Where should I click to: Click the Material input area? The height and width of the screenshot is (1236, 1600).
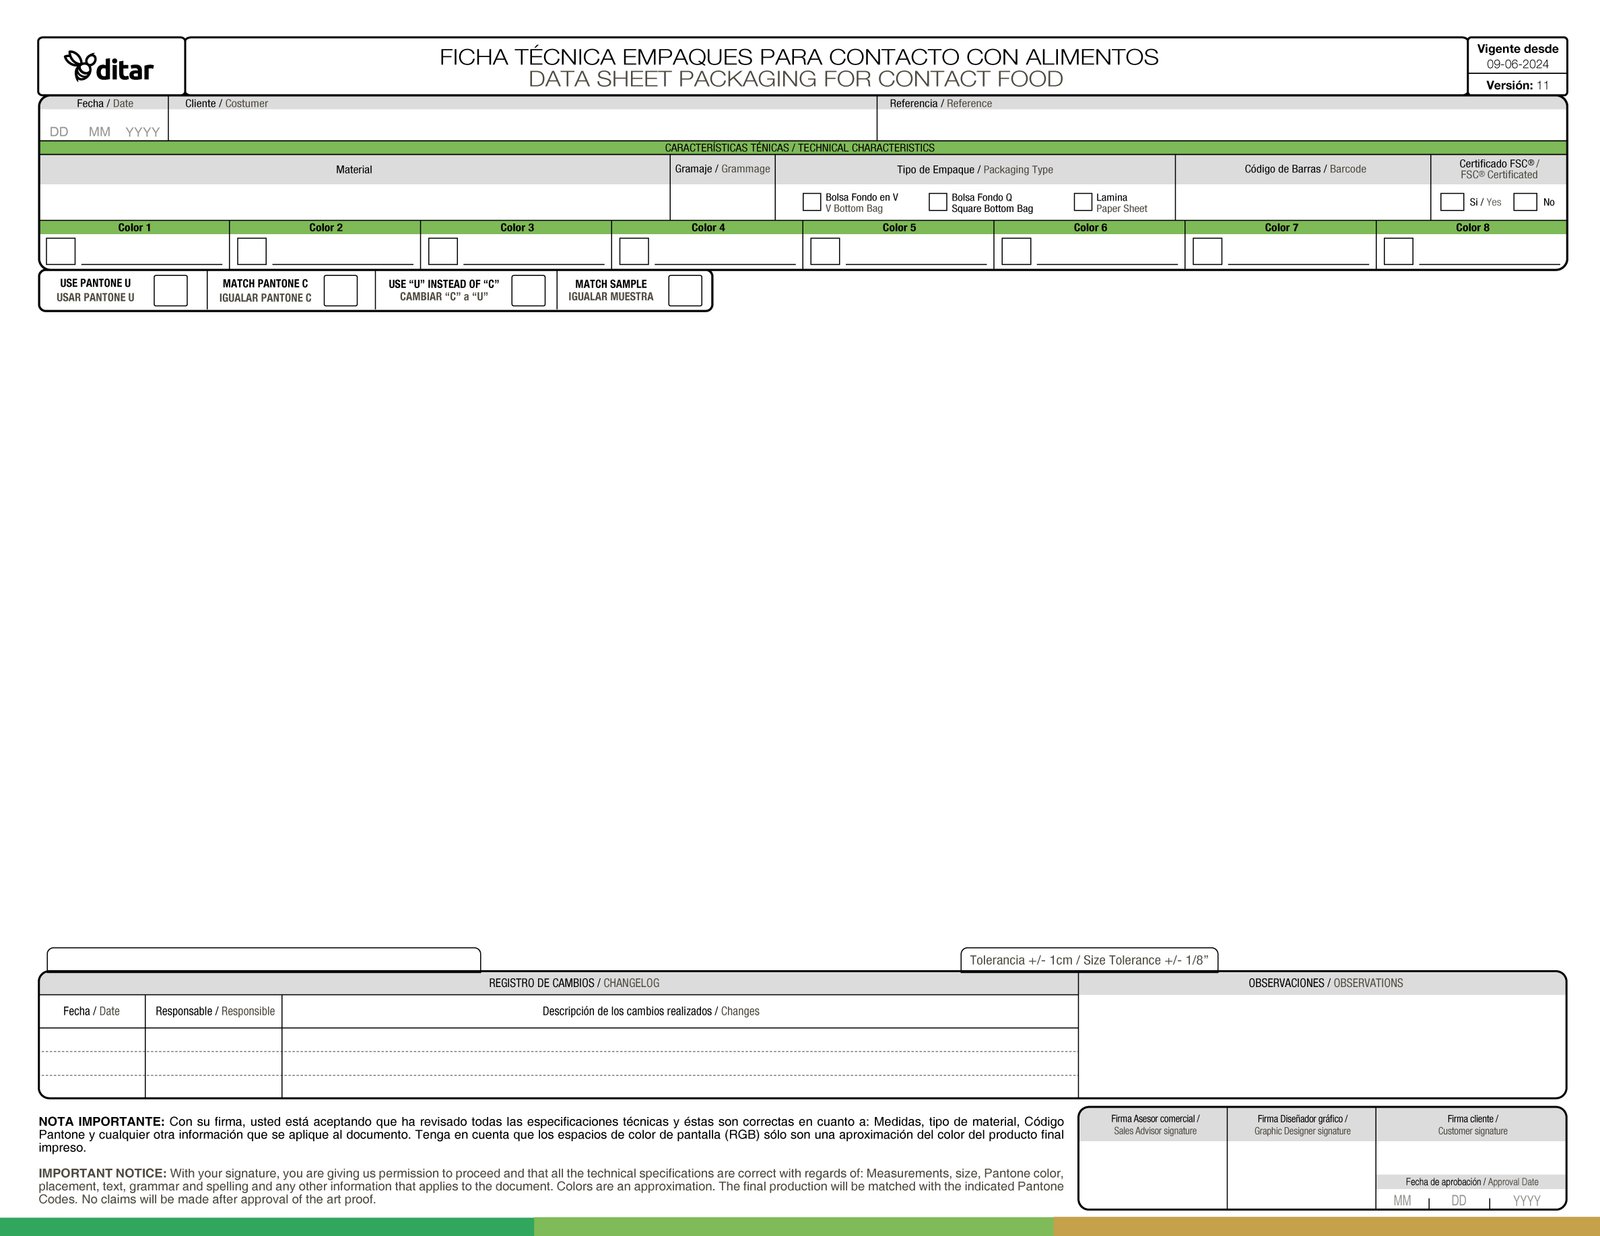point(354,202)
